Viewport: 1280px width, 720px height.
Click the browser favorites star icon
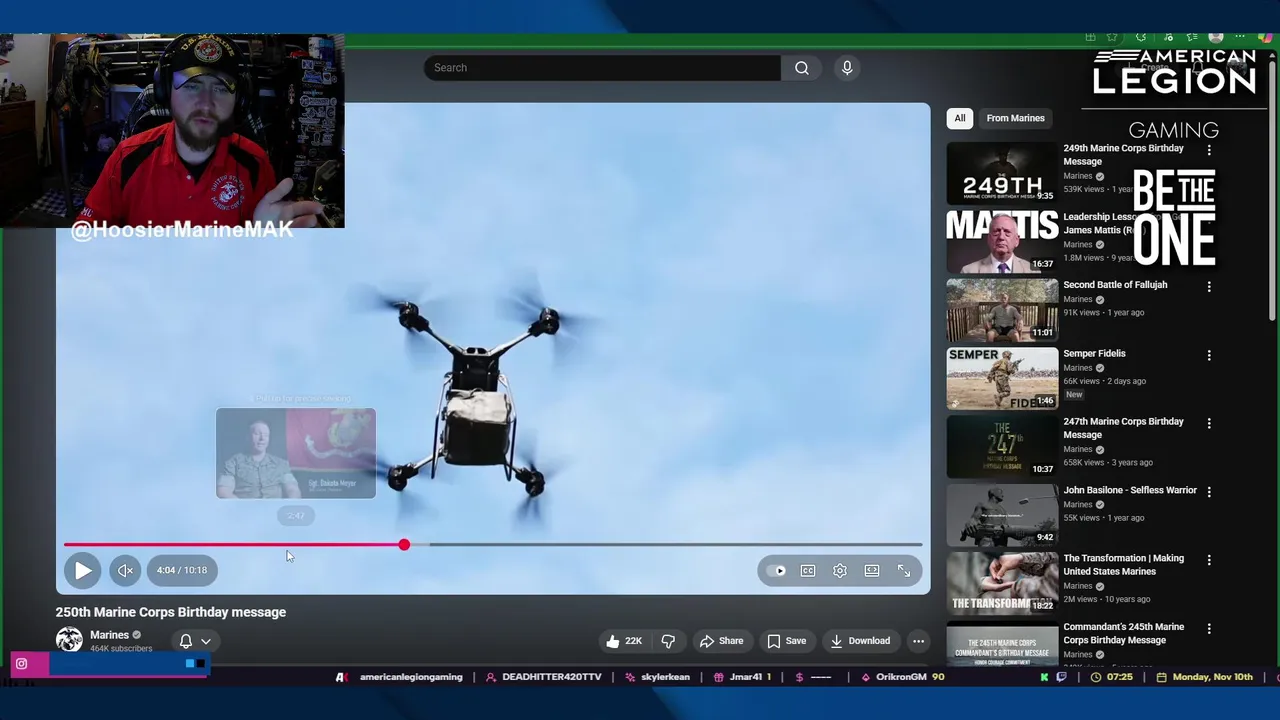pos(1112,38)
